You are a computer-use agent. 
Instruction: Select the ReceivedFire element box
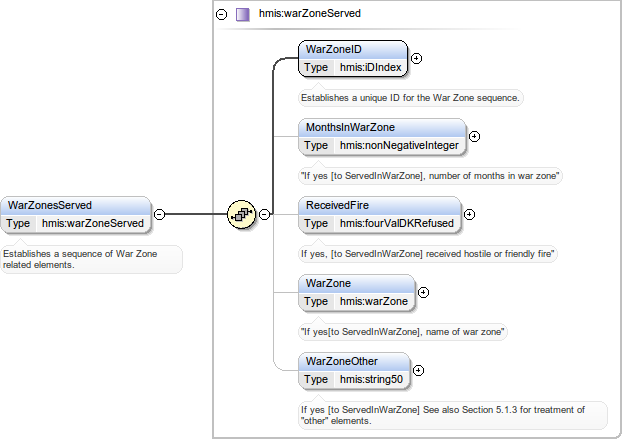pyautogui.click(x=380, y=205)
